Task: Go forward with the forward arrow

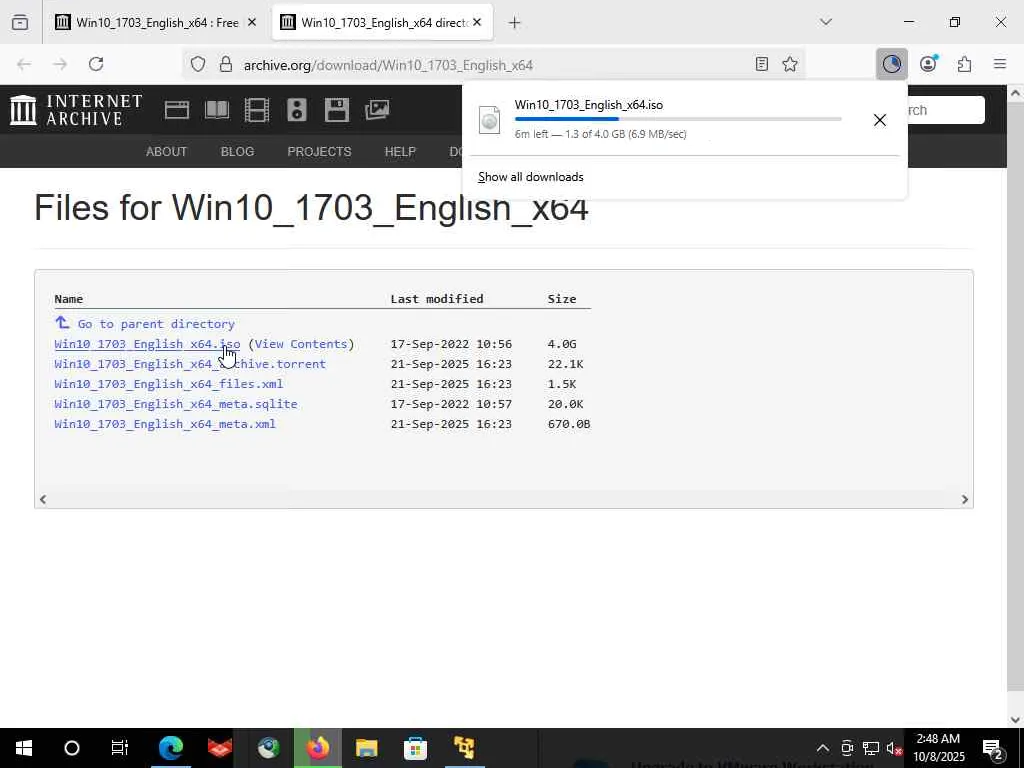Action: pyautogui.click(x=60, y=64)
